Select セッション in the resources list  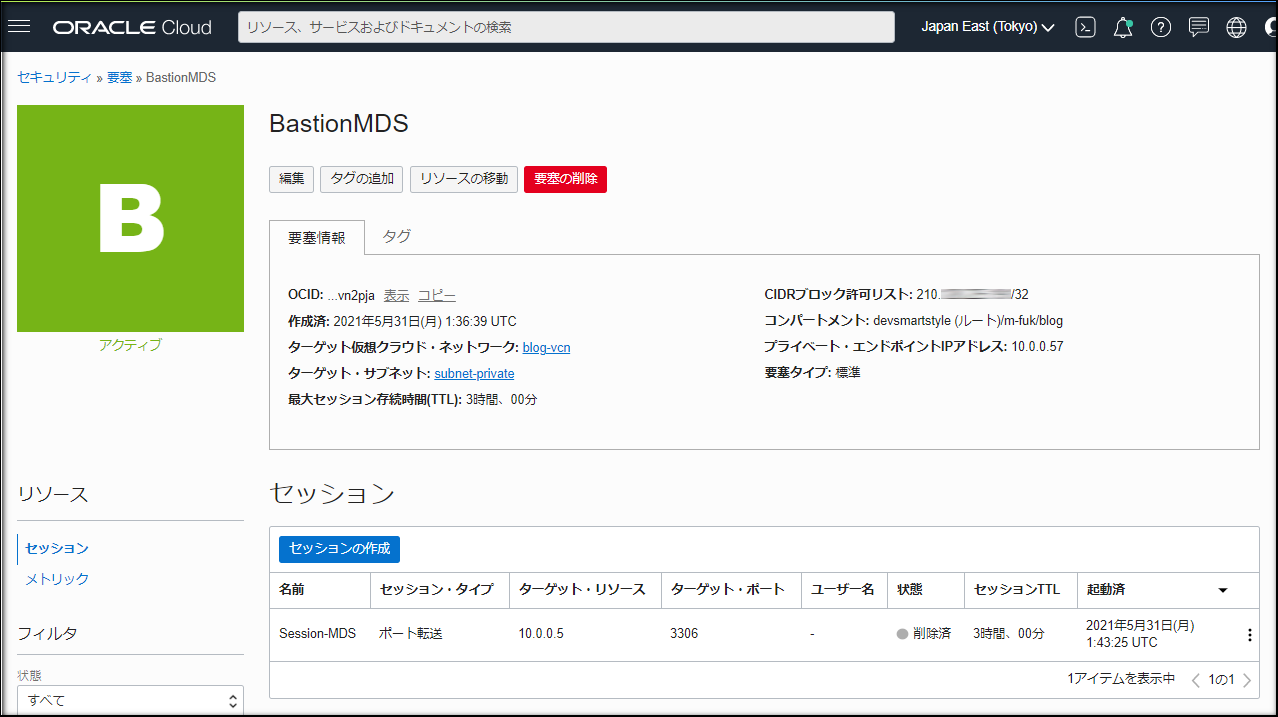click(57, 548)
